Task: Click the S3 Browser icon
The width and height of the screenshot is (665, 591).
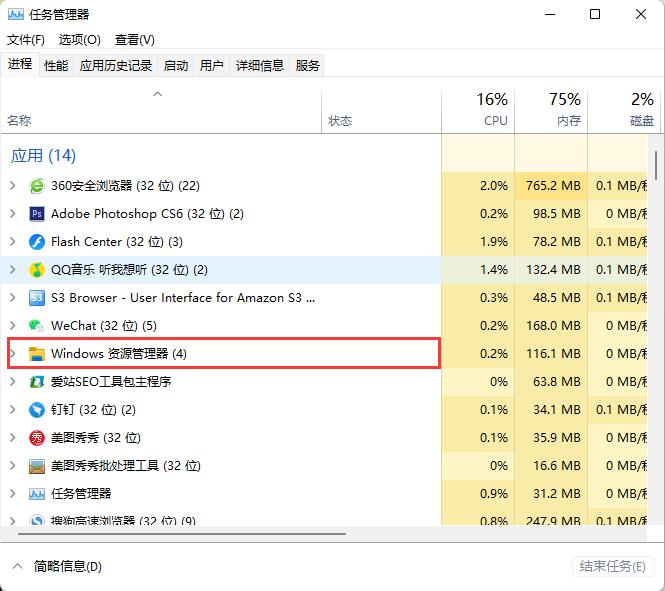Action: [x=37, y=298]
